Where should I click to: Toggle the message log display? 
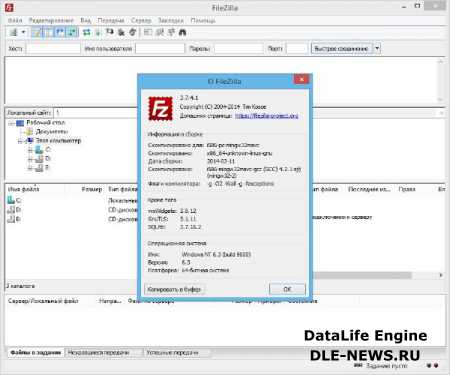36,32
